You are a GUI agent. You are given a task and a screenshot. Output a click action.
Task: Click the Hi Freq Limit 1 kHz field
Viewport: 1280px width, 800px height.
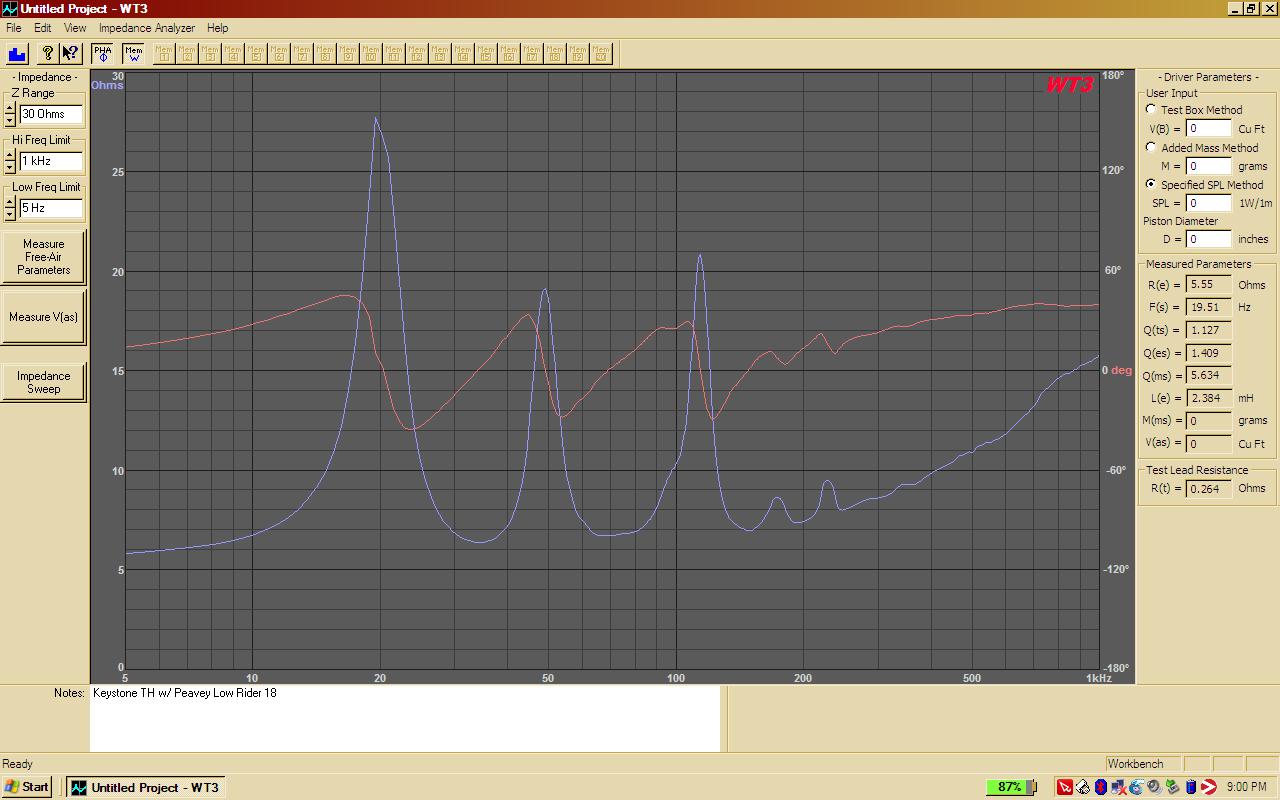tap(50, 161)
